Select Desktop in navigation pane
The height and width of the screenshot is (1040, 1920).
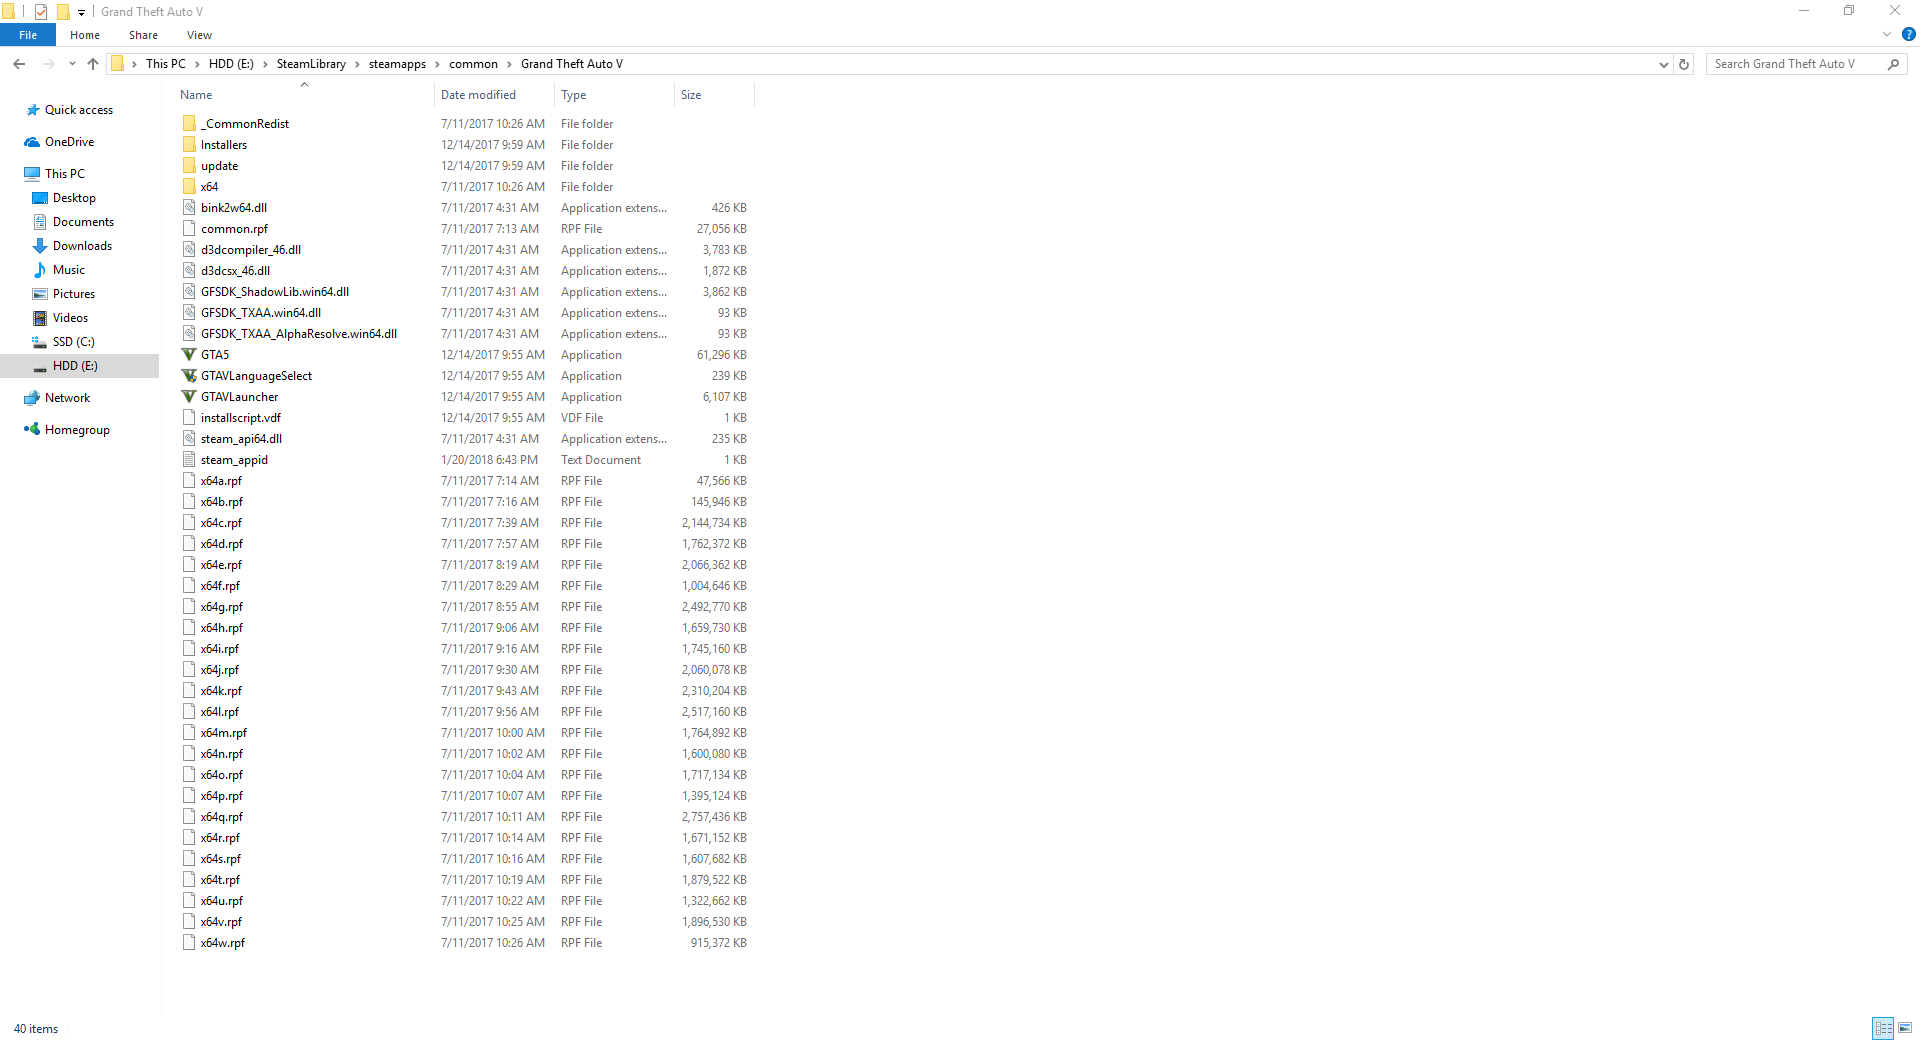coord(74,198)
